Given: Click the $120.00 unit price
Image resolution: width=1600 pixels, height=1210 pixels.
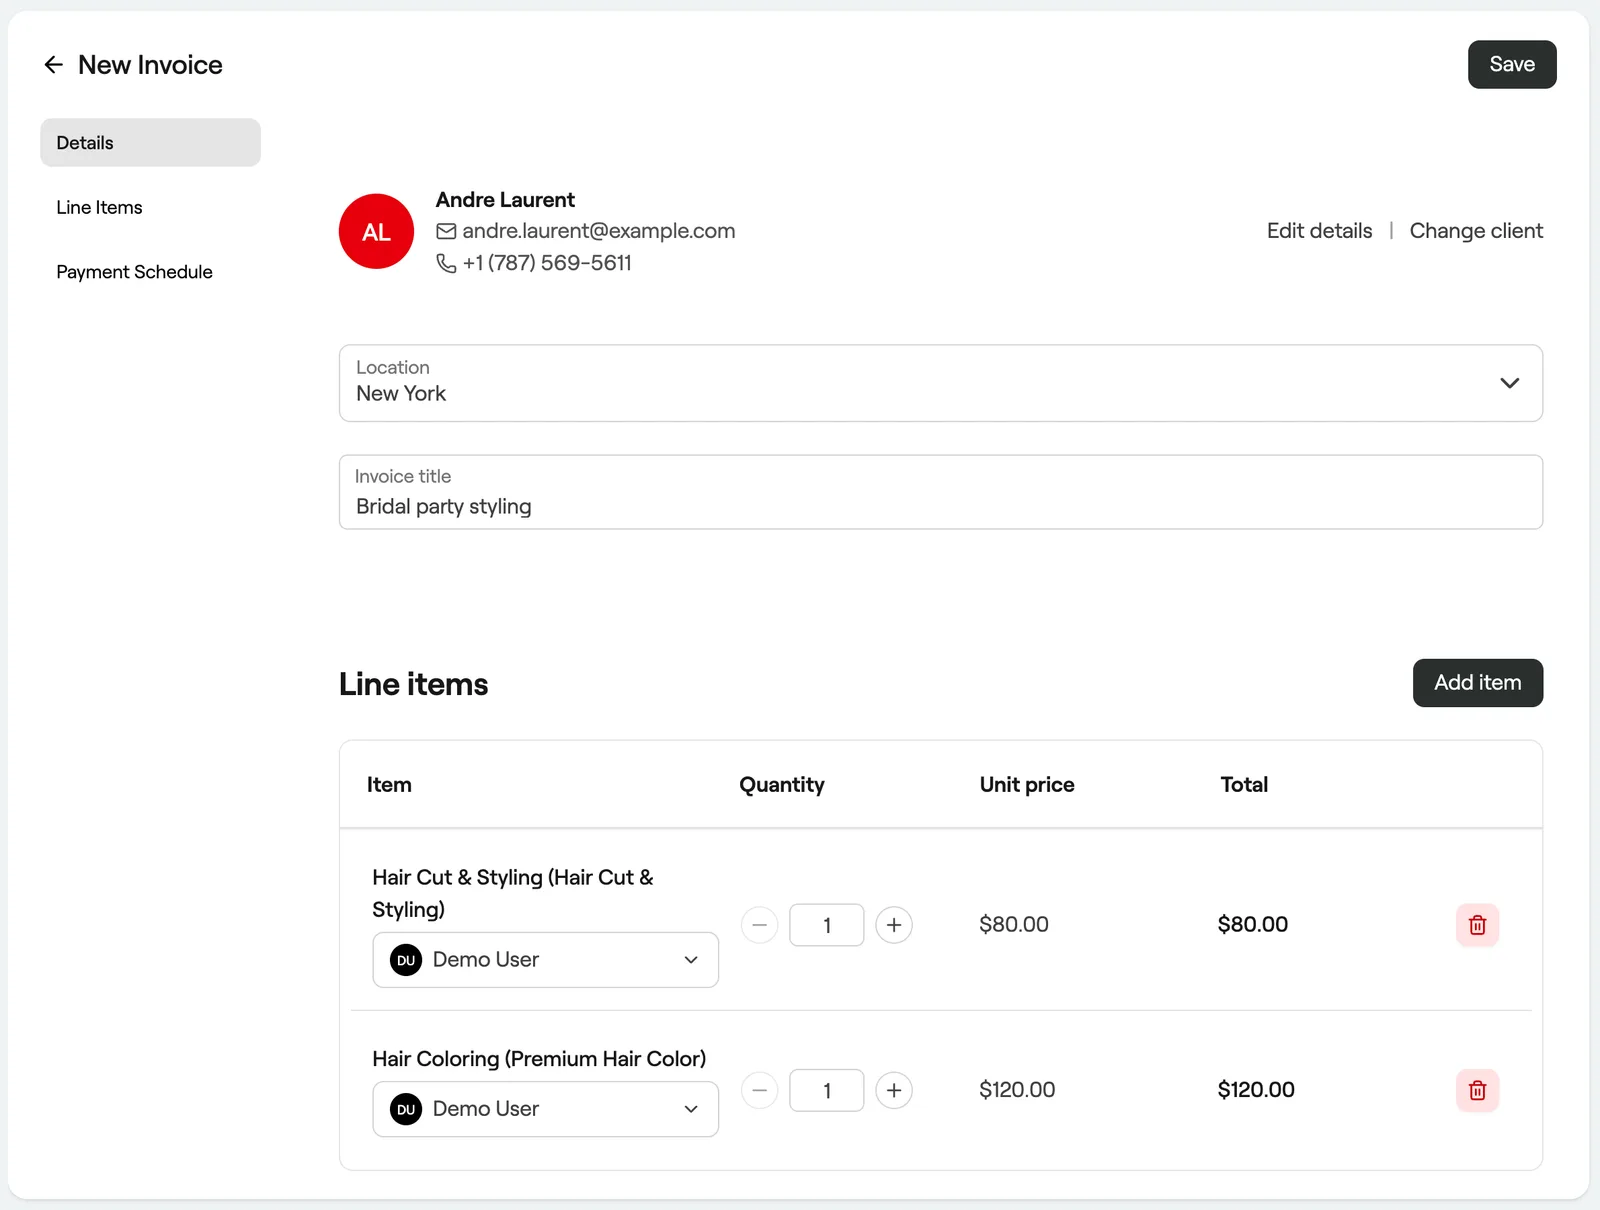Looking at the screenshot, I should click(x=1017, y=1090).
